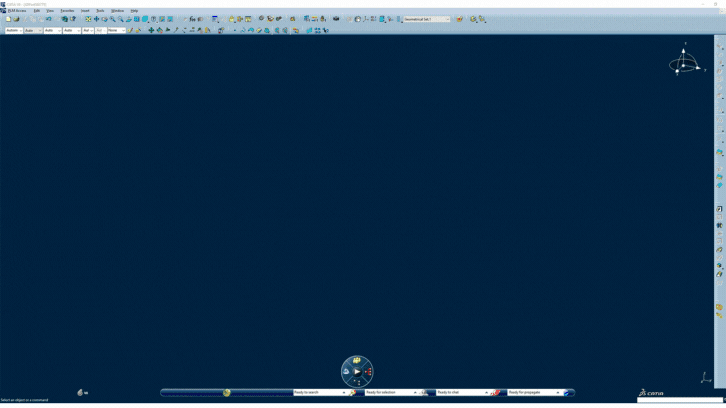Open the Geometrical Set.1 dropdown
The width and height of the screenshot is (726, 408).
[446, 19]
